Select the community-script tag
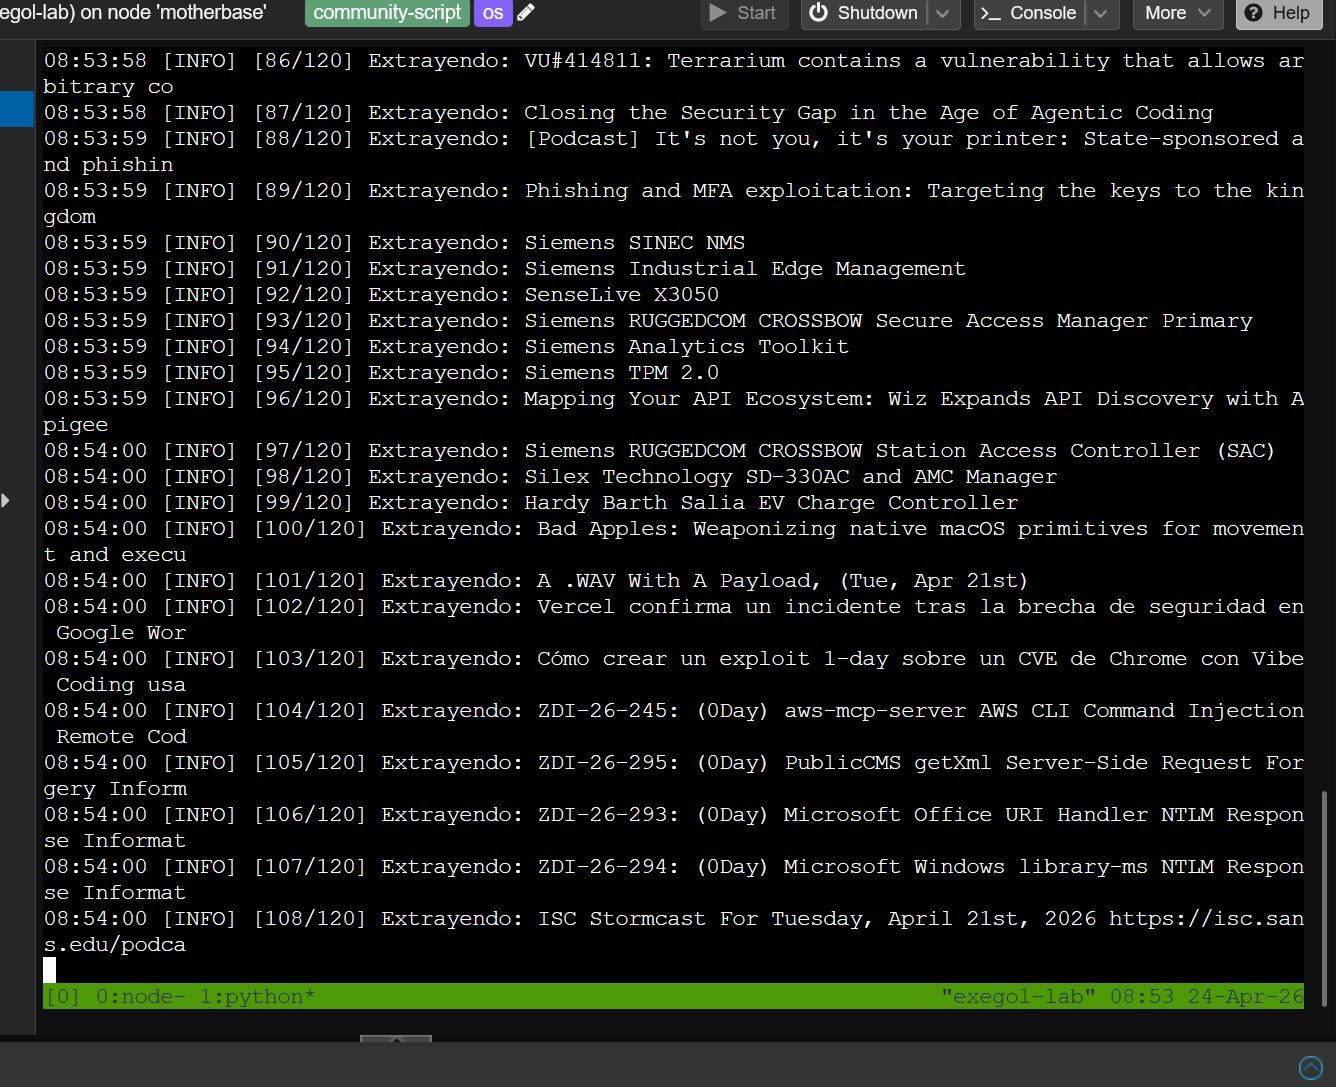1336x1087 pixels. coord(387,13)
